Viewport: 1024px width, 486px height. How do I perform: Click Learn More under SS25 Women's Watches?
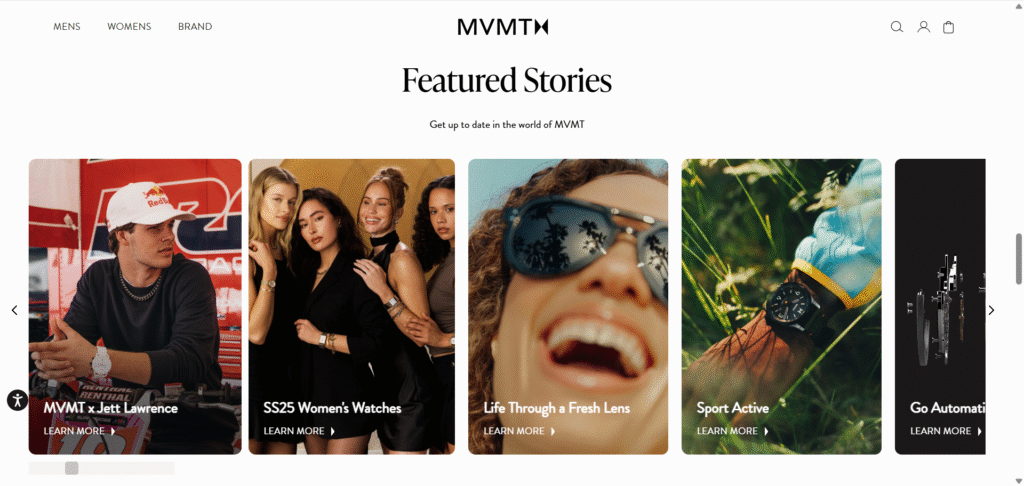pos(299,431)
